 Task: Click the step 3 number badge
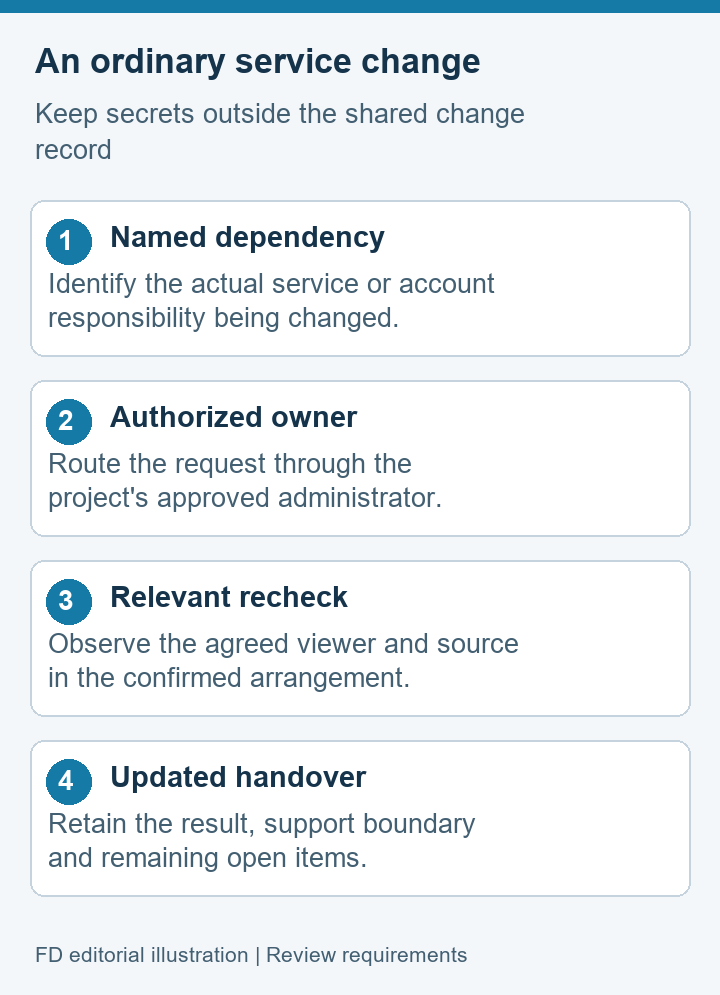[x=69, y=602]
